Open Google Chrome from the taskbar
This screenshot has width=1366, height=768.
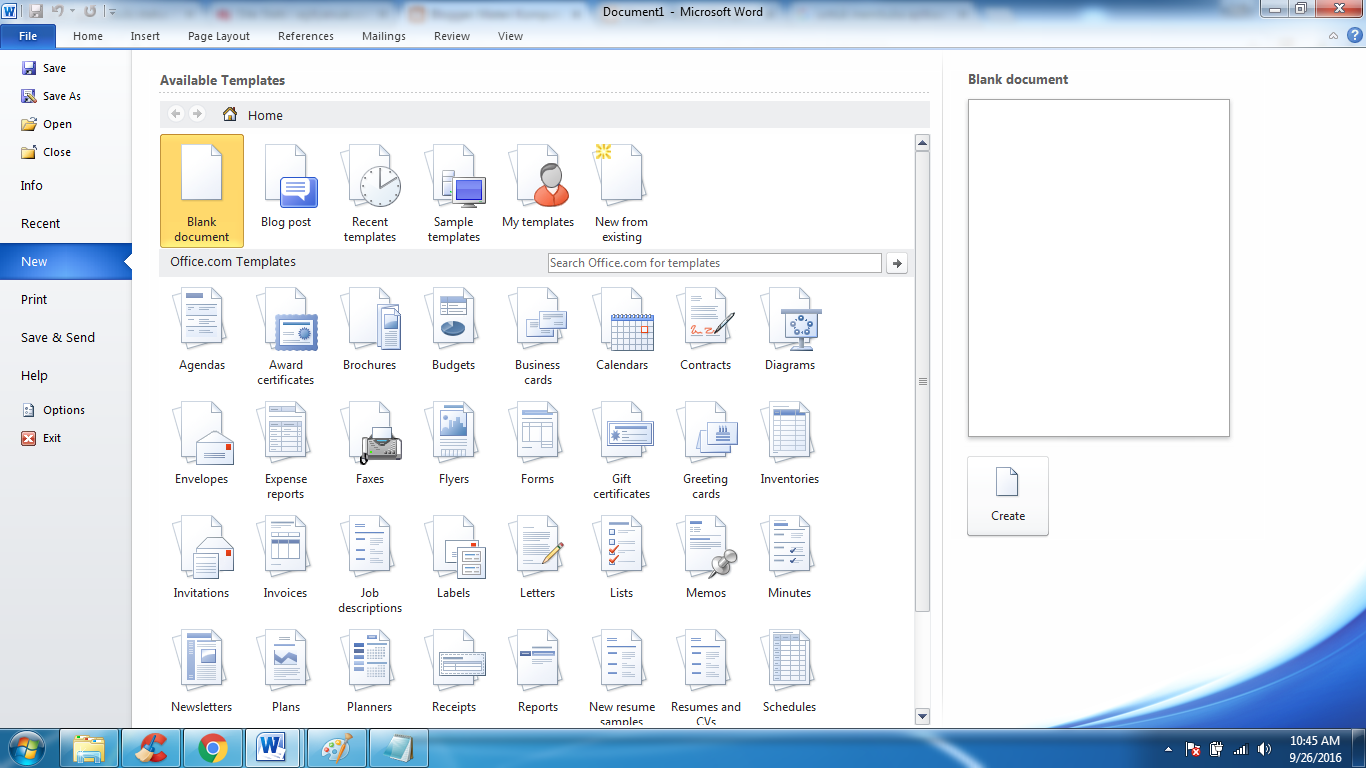pos(212,748)
